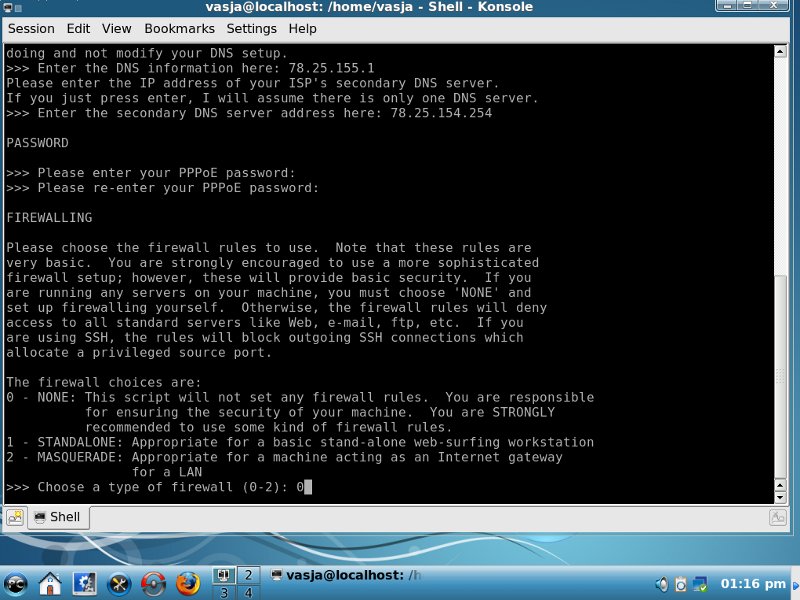Launch Firefox from the panel

pos(187,582)
